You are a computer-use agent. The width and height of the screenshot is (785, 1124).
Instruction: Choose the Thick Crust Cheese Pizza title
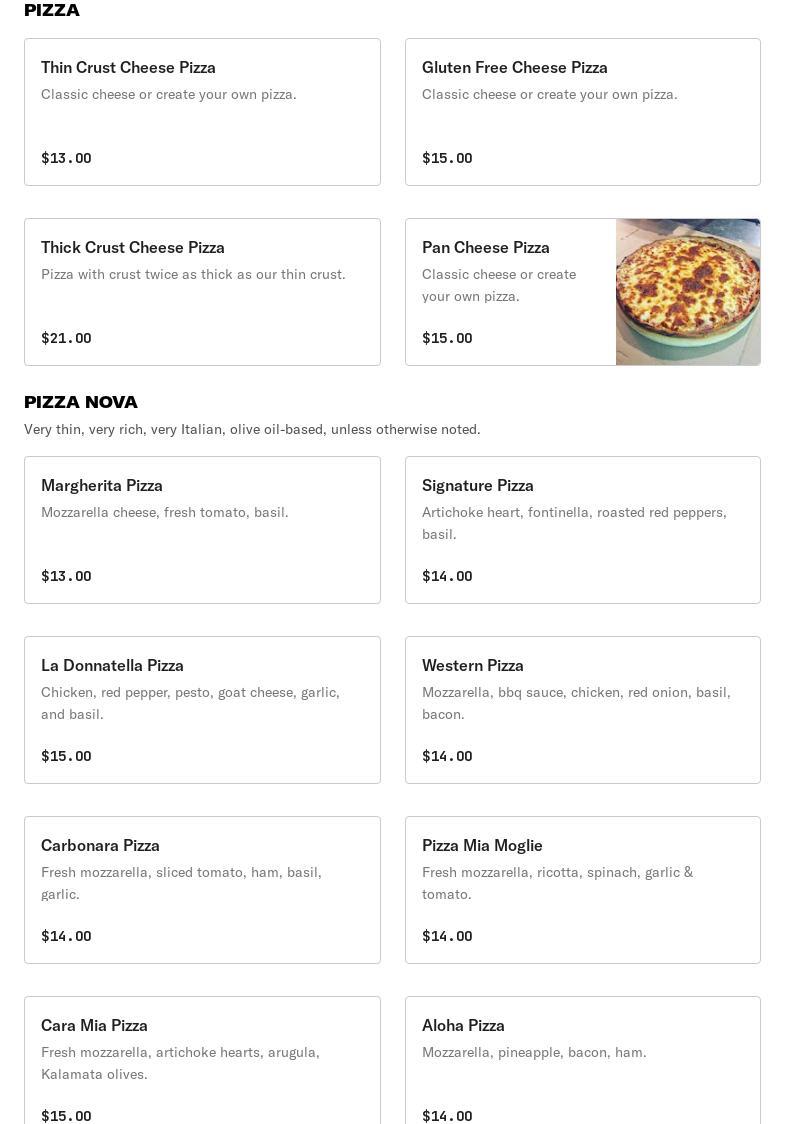pyautogui.click(x=133, y=247)
